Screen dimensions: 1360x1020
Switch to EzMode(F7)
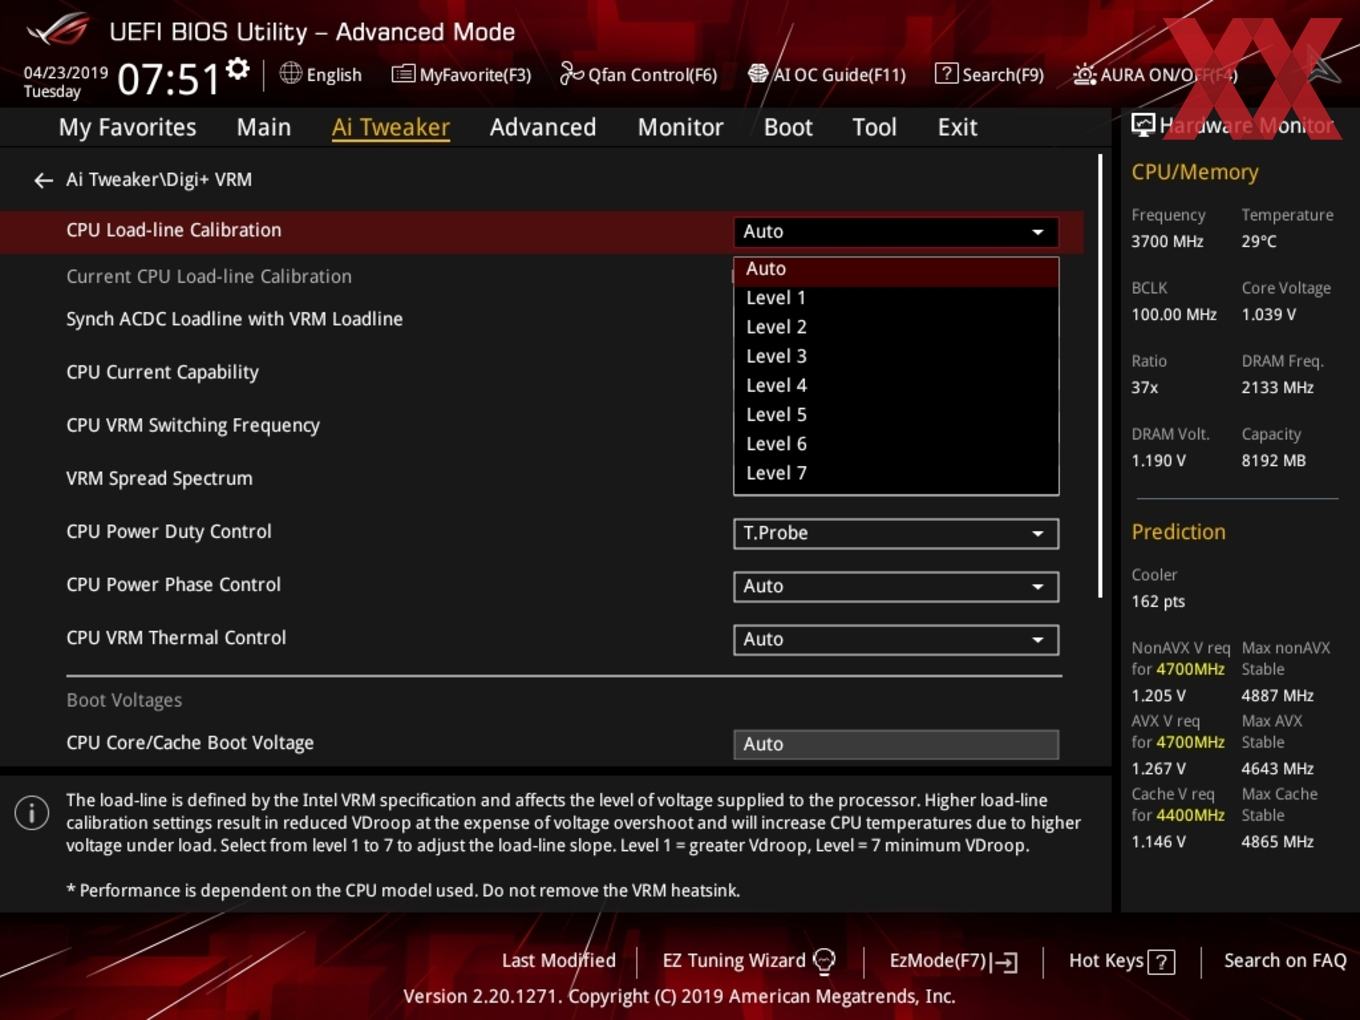(953, 961)
